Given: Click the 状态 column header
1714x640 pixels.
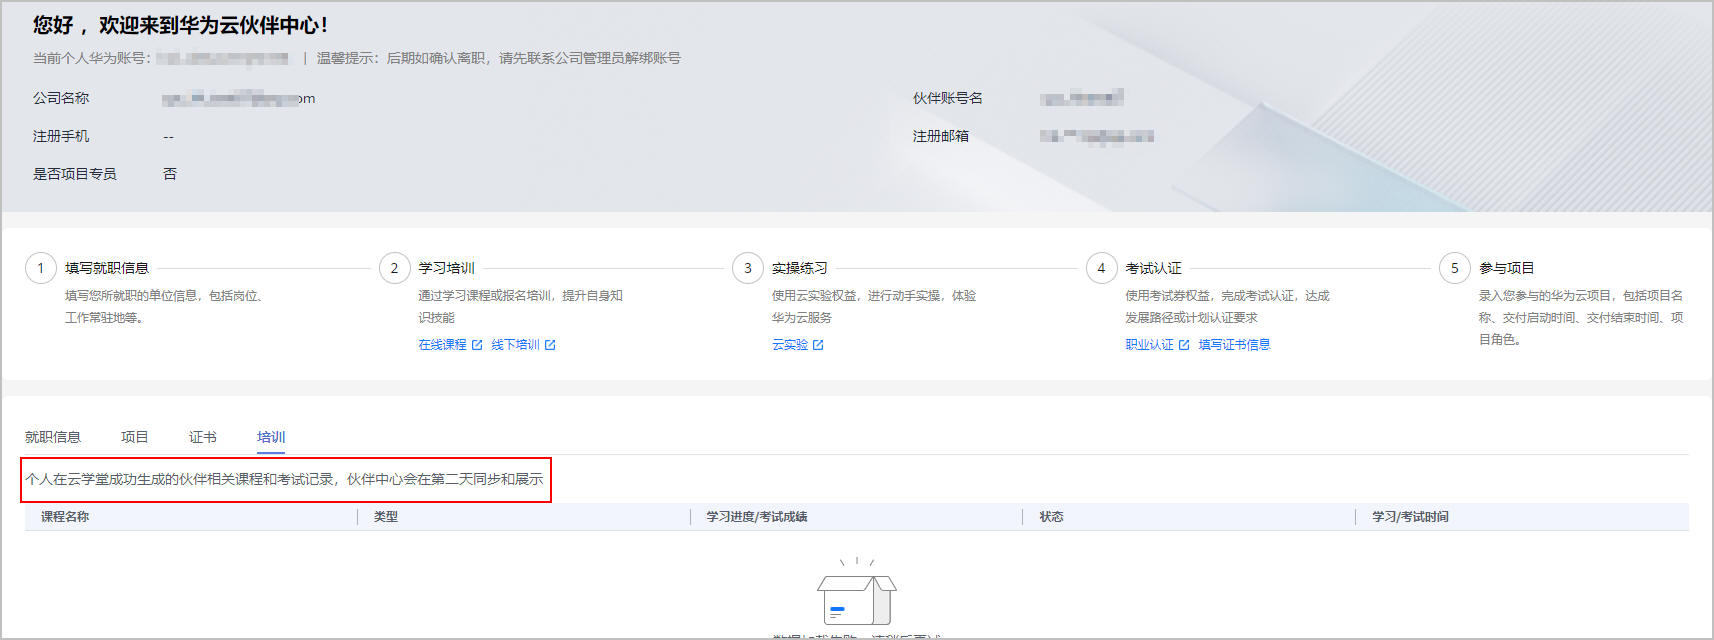Looking at the screenshot, I should pyautogui.click(x=1051, y=517).
